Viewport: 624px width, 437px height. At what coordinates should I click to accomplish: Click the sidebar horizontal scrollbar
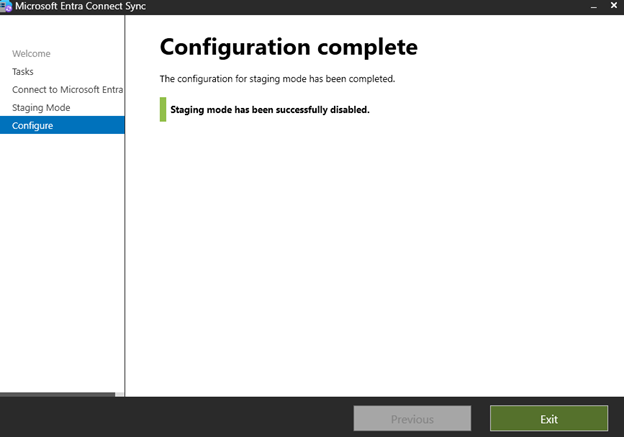click(x=58, y=395)
